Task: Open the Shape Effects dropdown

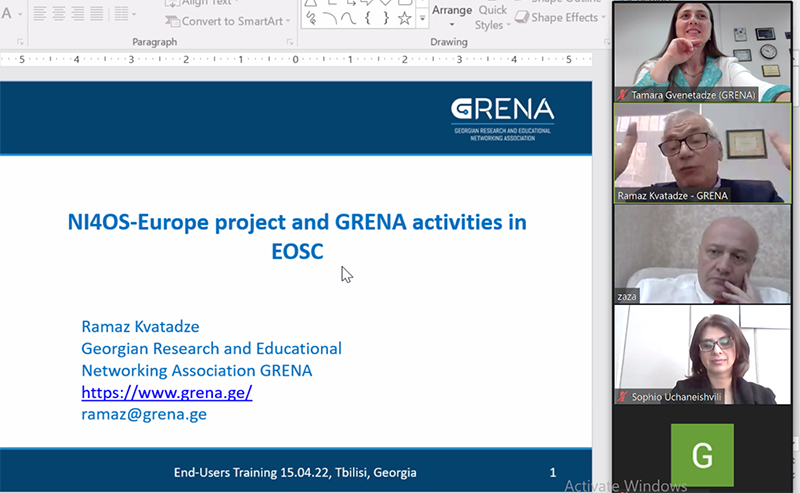Action: coord(560,17)
